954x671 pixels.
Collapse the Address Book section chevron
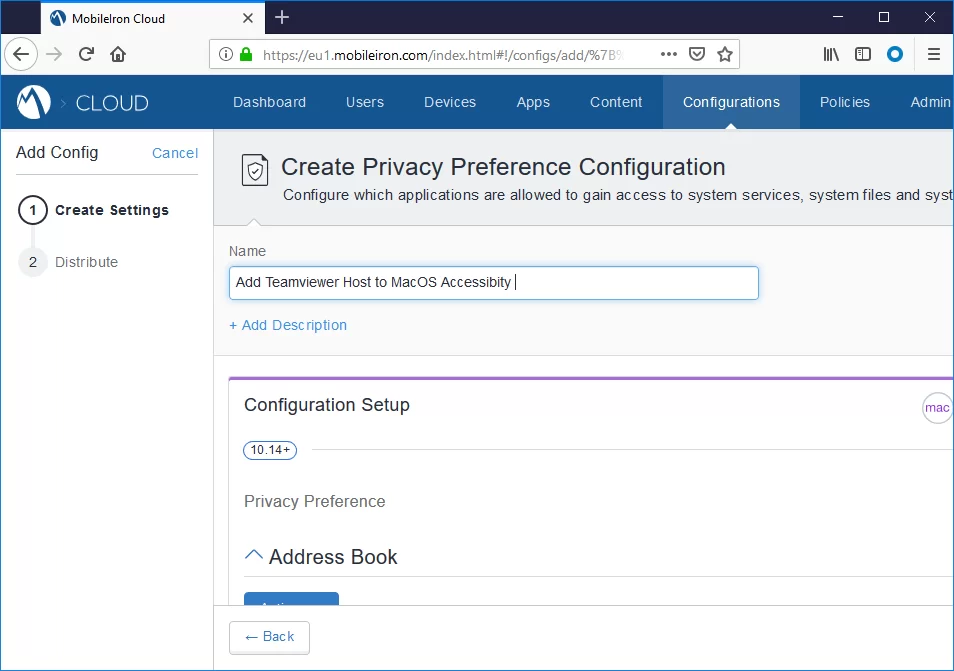coord(254,556)
